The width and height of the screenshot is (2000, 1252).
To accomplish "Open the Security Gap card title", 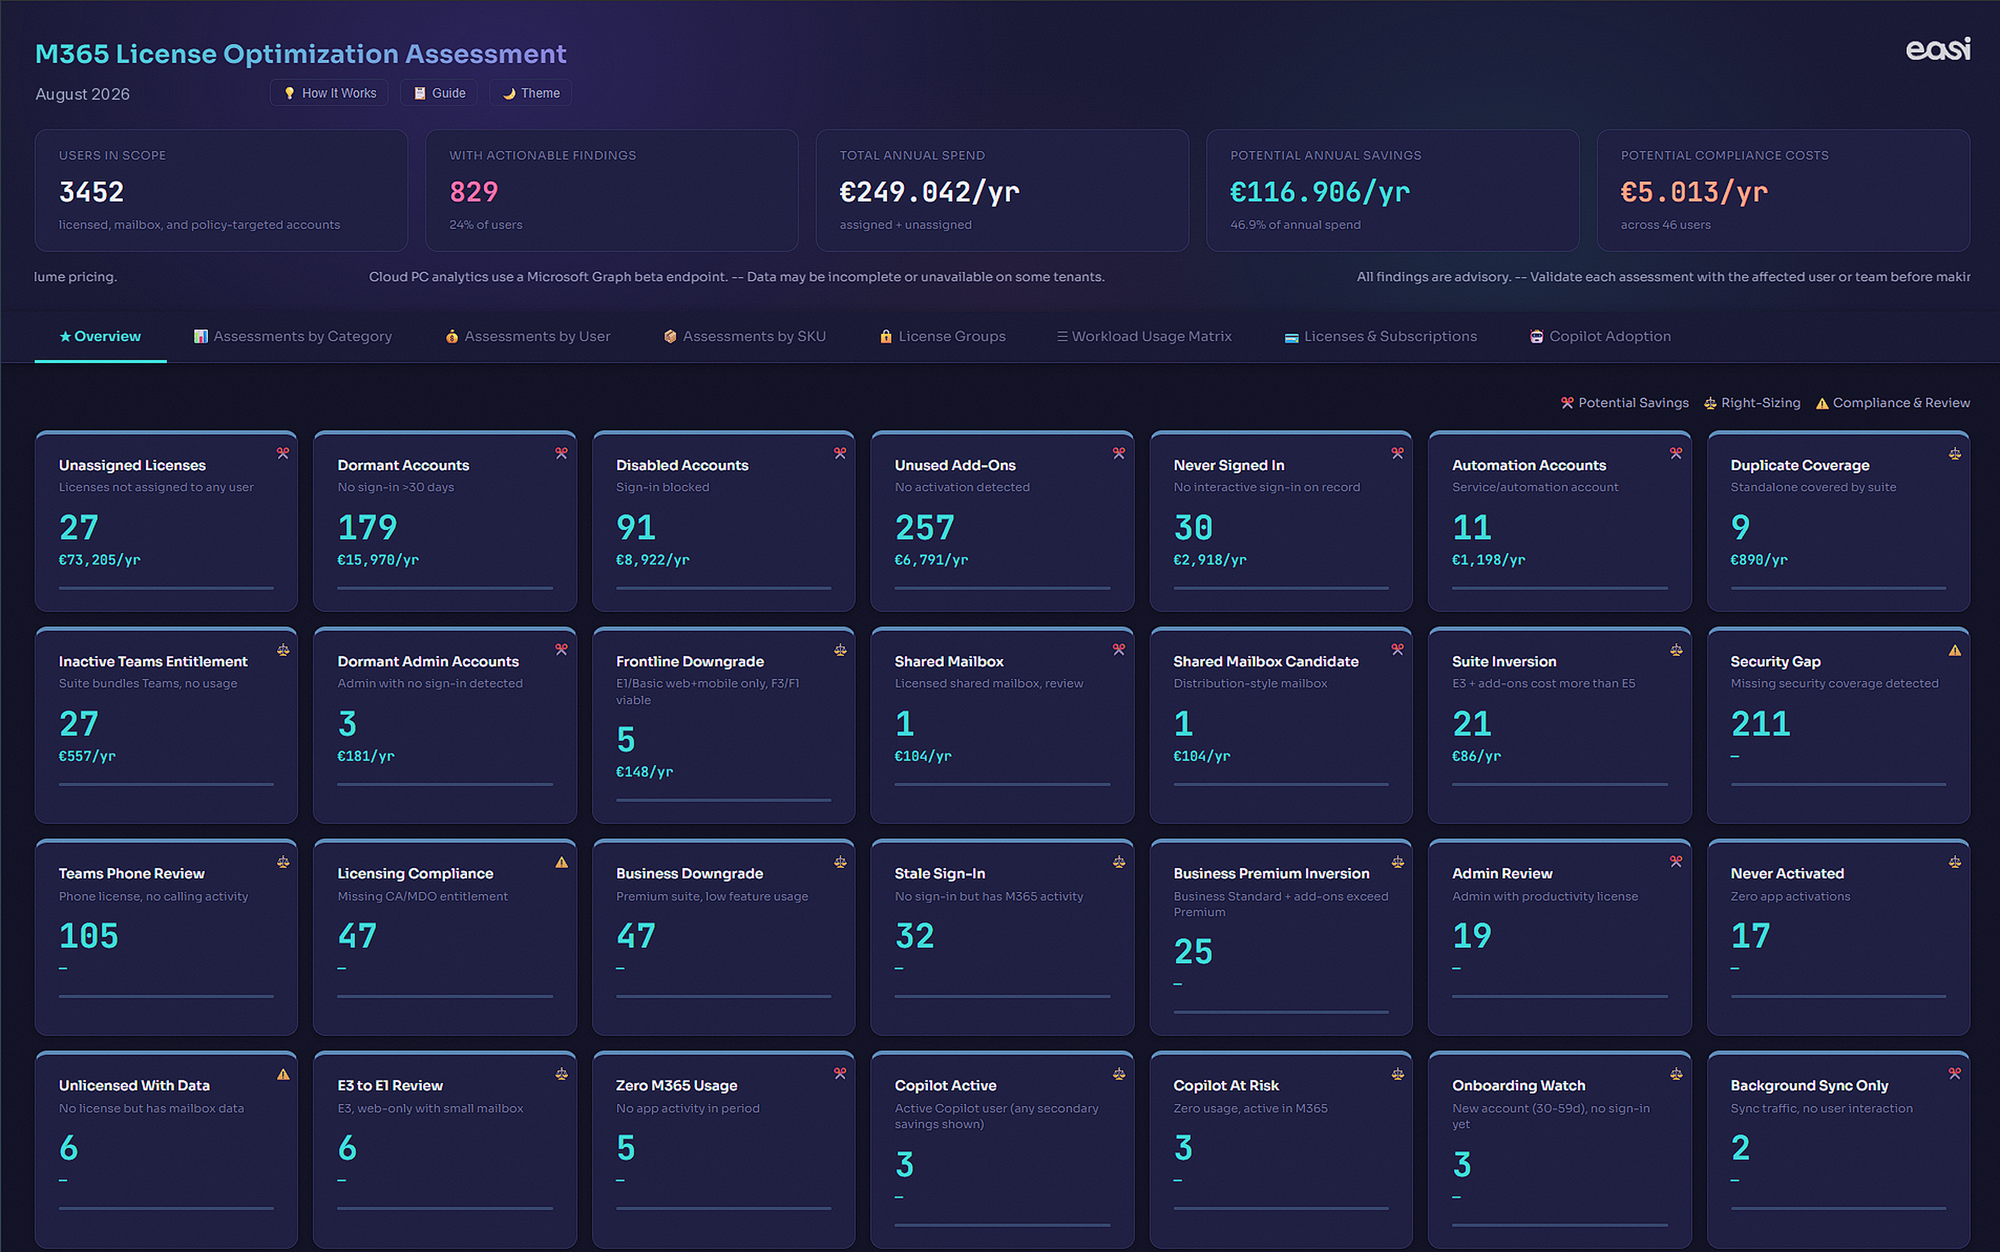I will [1775, 662].
